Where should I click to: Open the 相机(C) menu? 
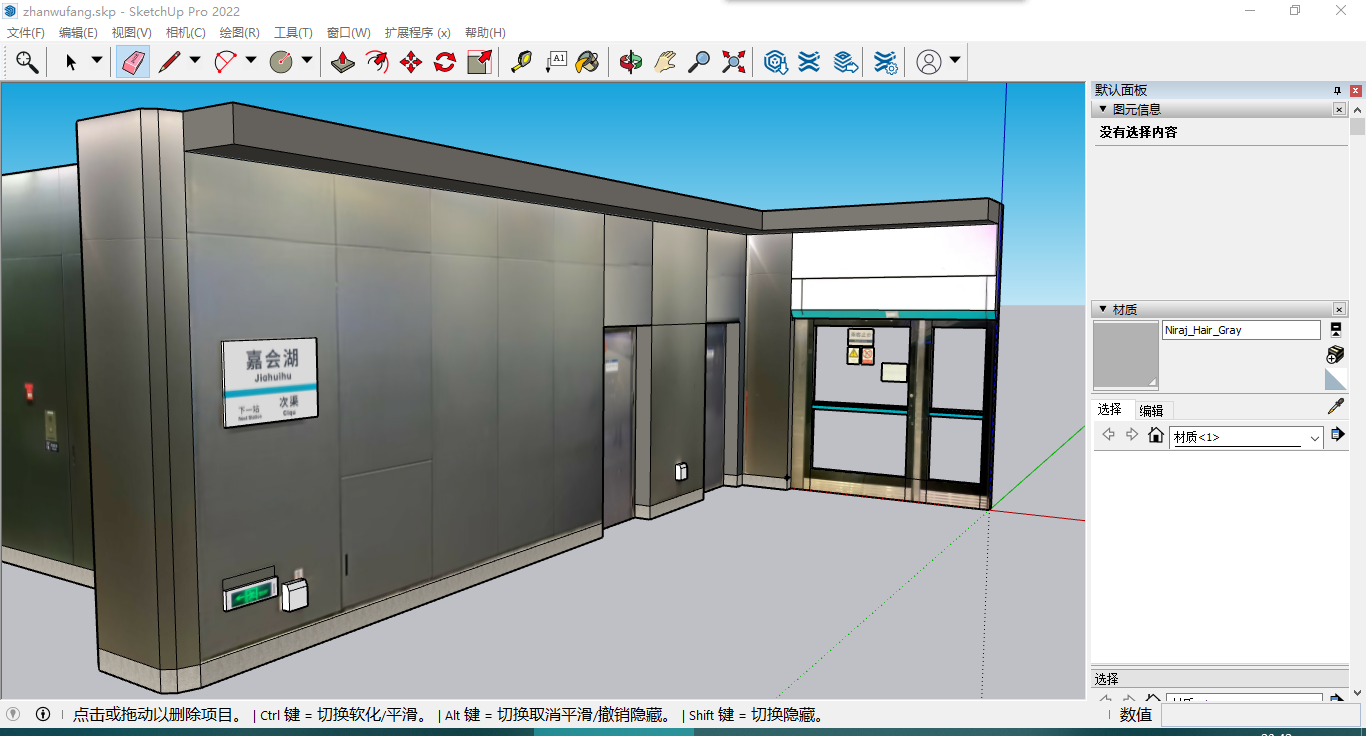click(x=186, y=32)
